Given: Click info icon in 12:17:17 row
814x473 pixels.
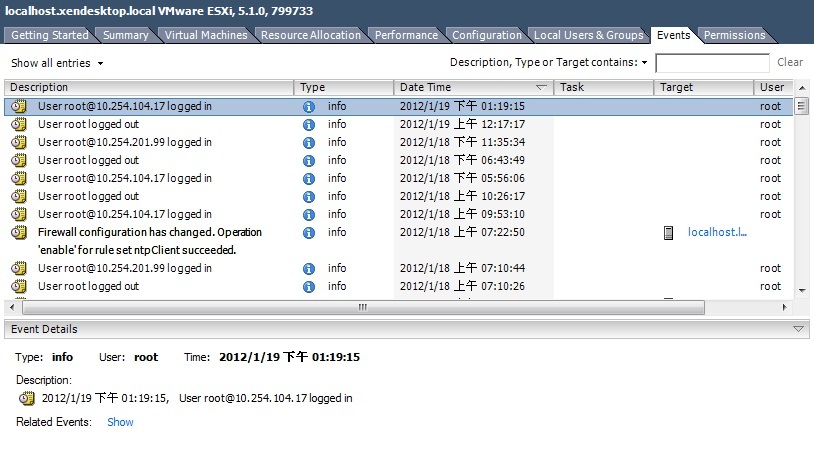Looking at the screenshot, I should 309,125.
